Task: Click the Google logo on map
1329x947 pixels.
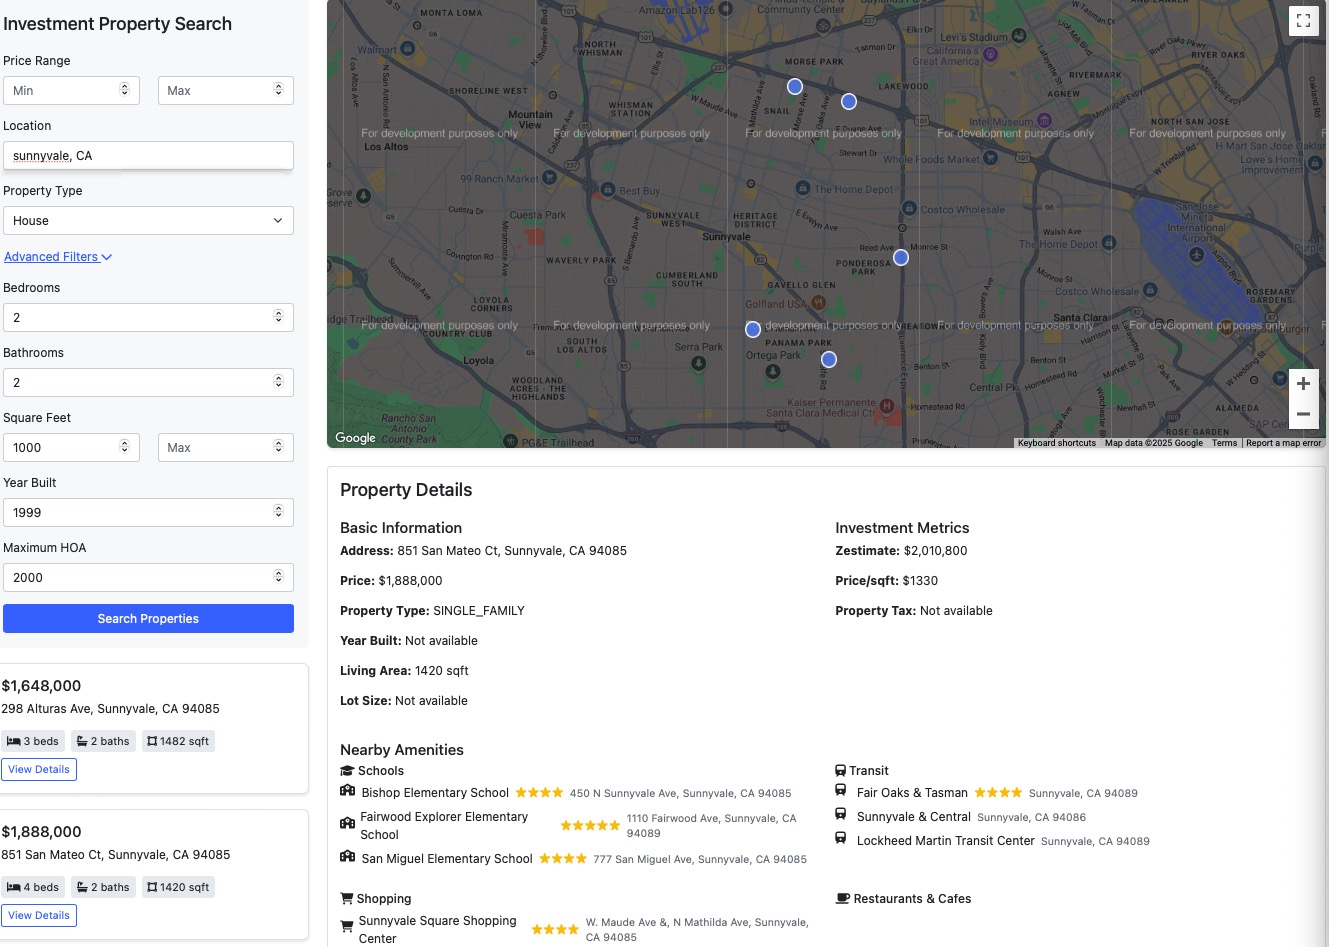Action: click(x=355, y=438)
